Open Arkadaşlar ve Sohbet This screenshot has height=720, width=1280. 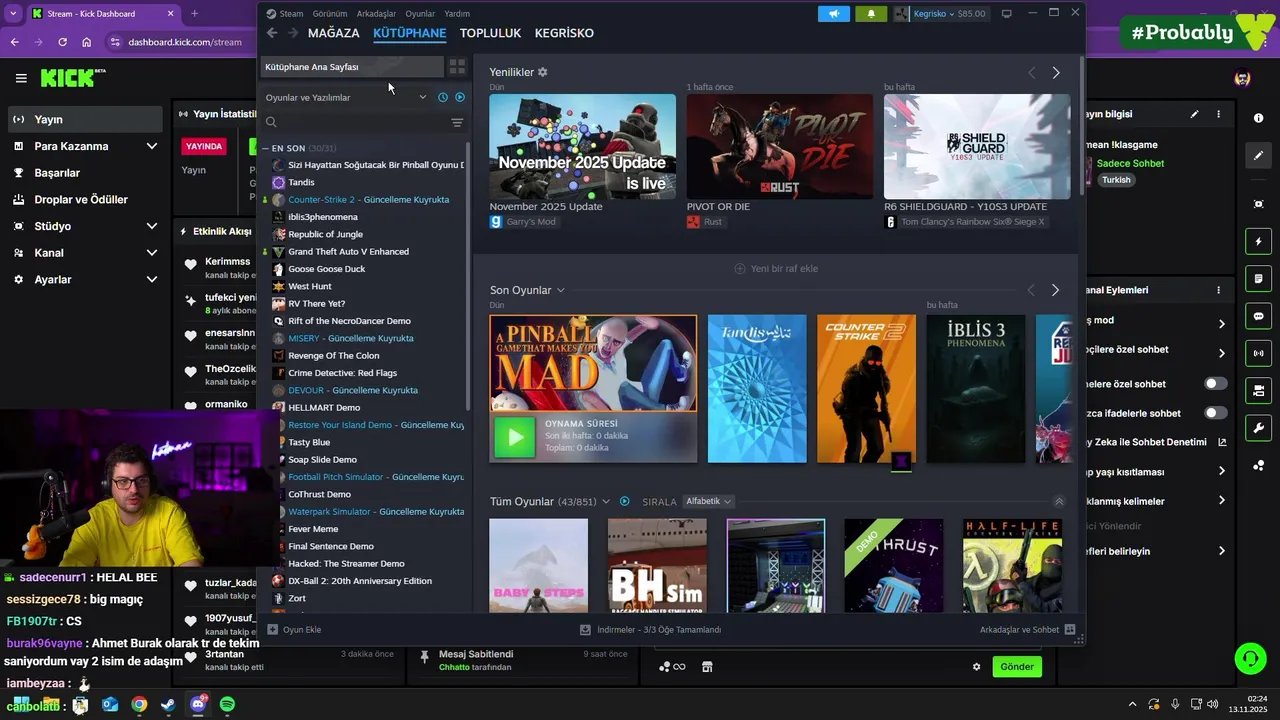(1027, 630)
